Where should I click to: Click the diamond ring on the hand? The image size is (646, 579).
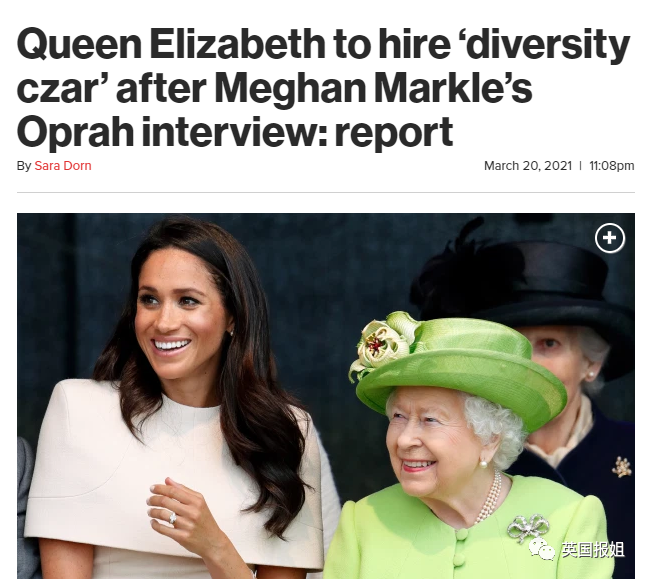[173, 517]
